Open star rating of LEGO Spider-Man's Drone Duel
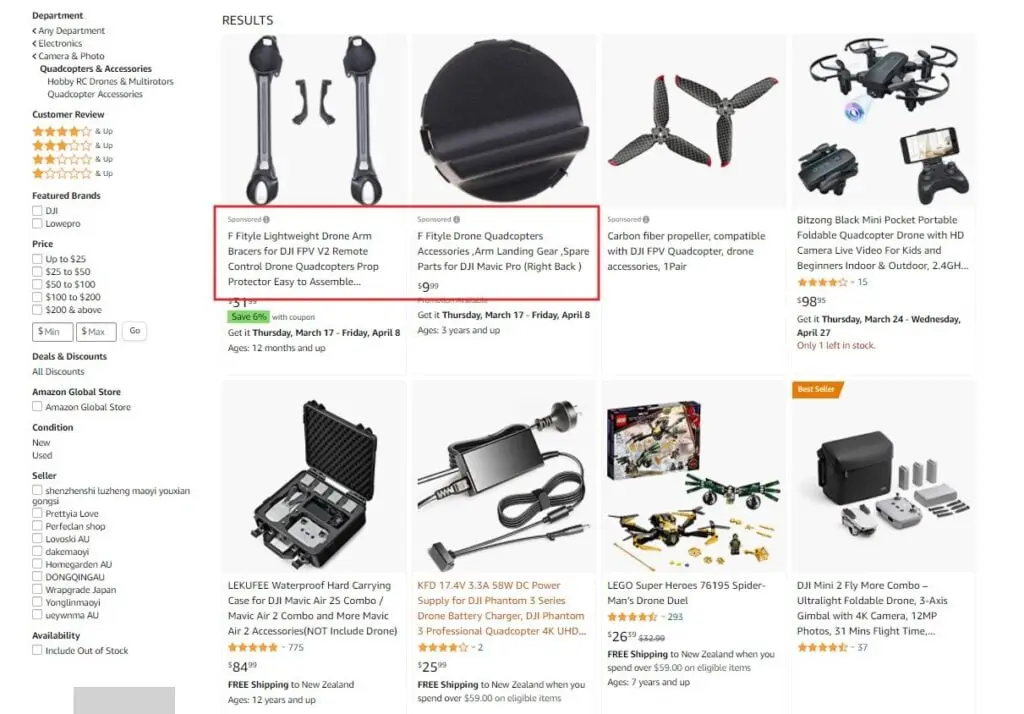1024x714 pixels. [632, 617]
